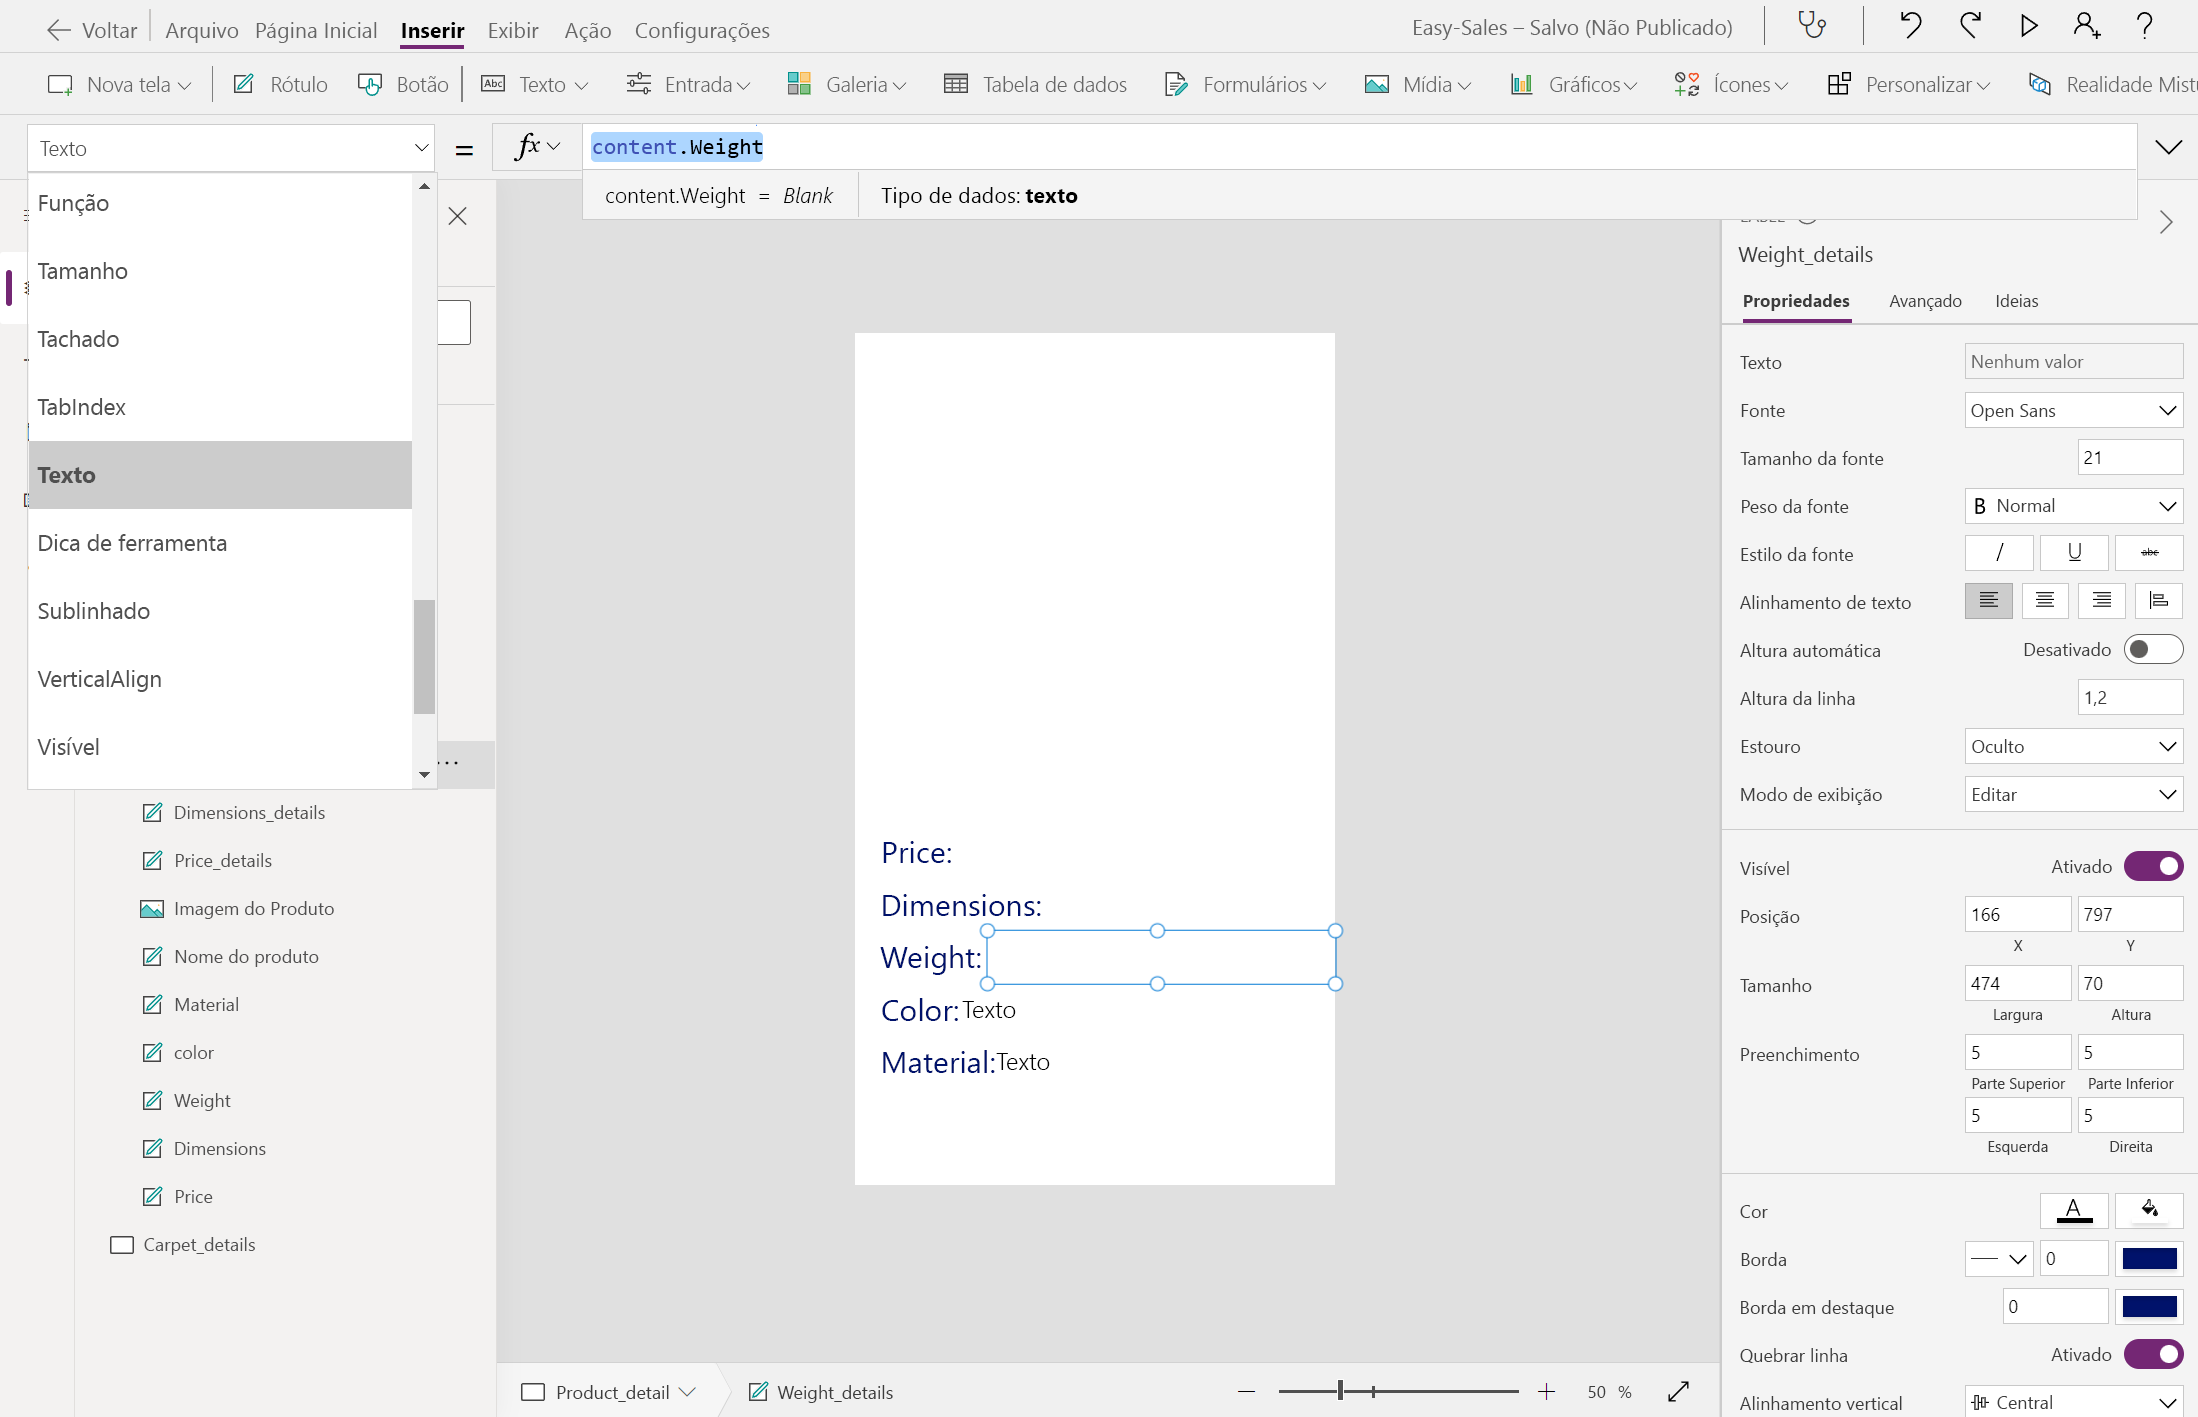Screen dimensions: 2198x1417
Task: Zoom out with the minus icon
Action: tap(1246, 1392)
